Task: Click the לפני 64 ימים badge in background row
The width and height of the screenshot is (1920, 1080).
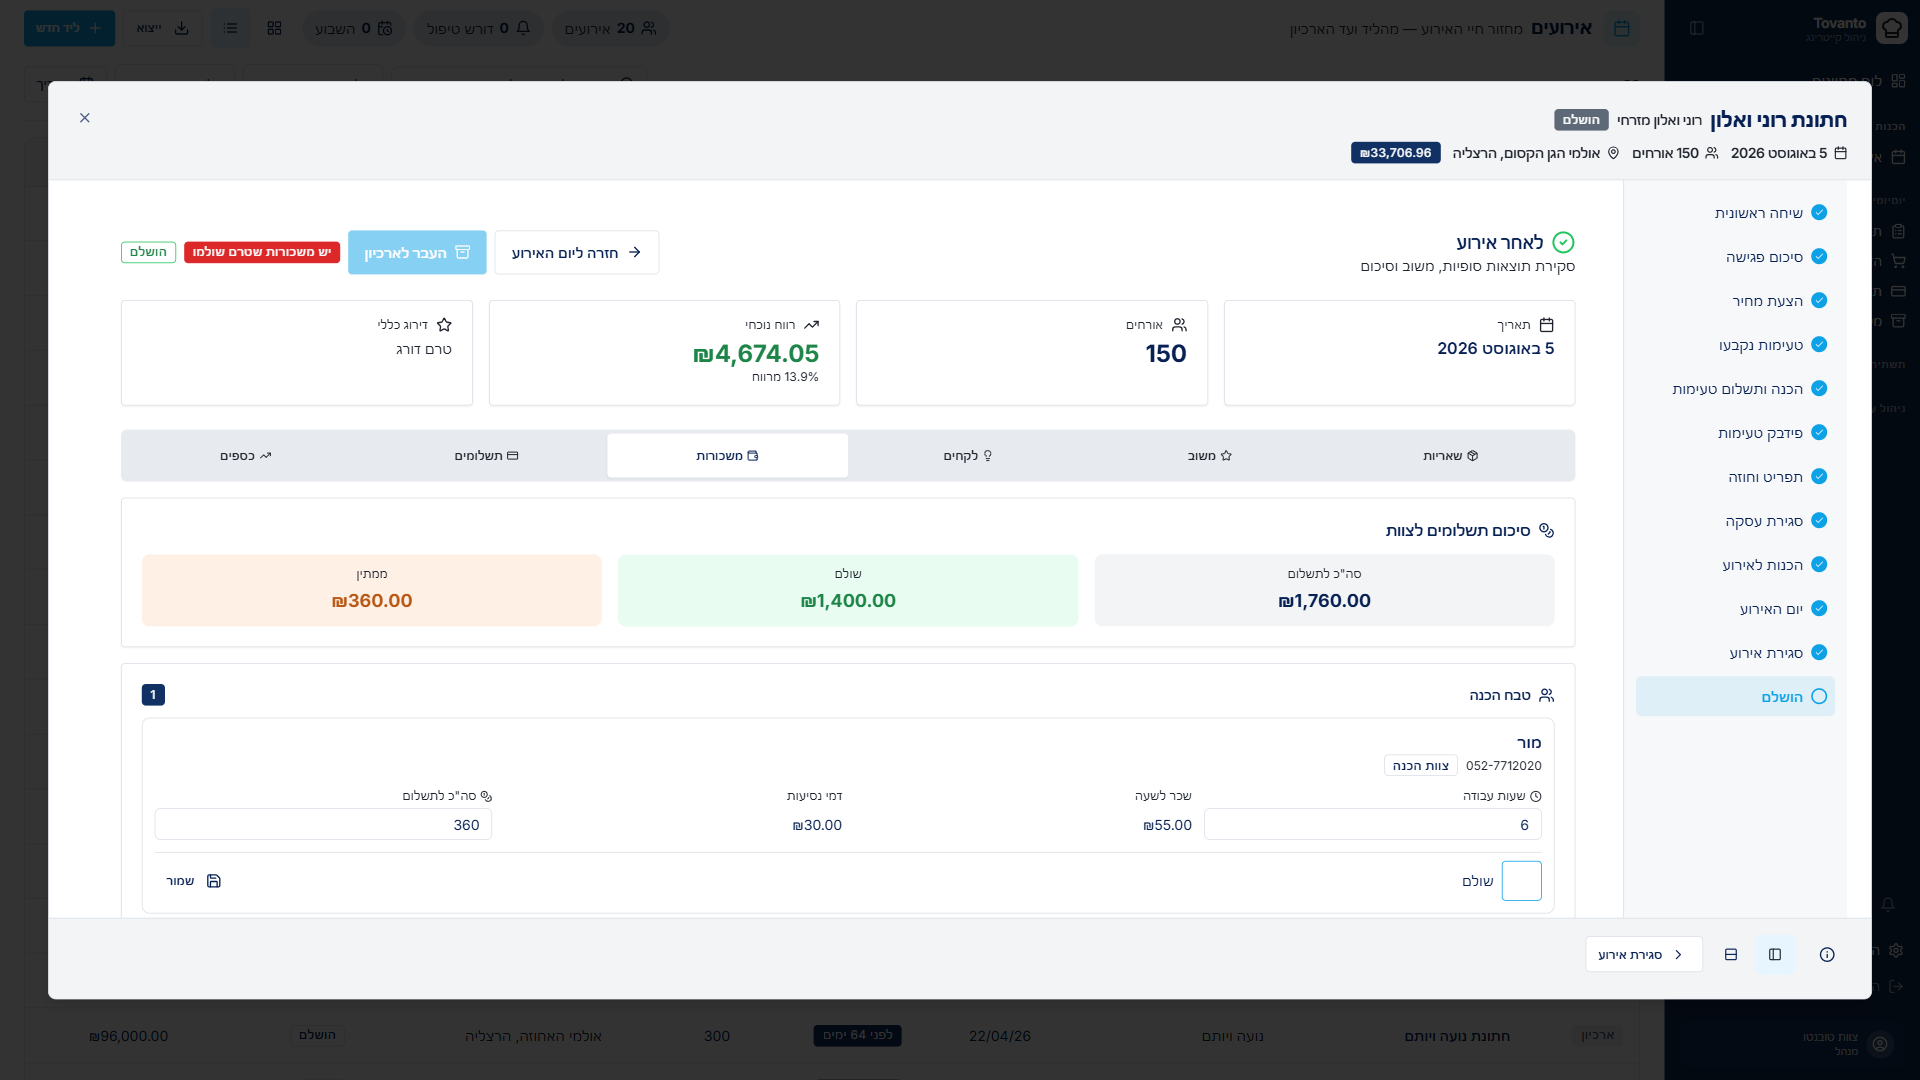Action: tap(858, 1036)
